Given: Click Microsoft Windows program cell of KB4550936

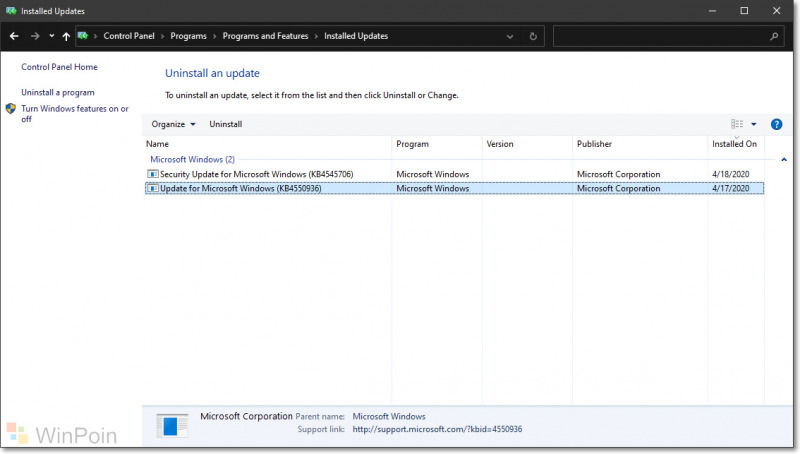Looking at the screenshot, I should [433, 188].
